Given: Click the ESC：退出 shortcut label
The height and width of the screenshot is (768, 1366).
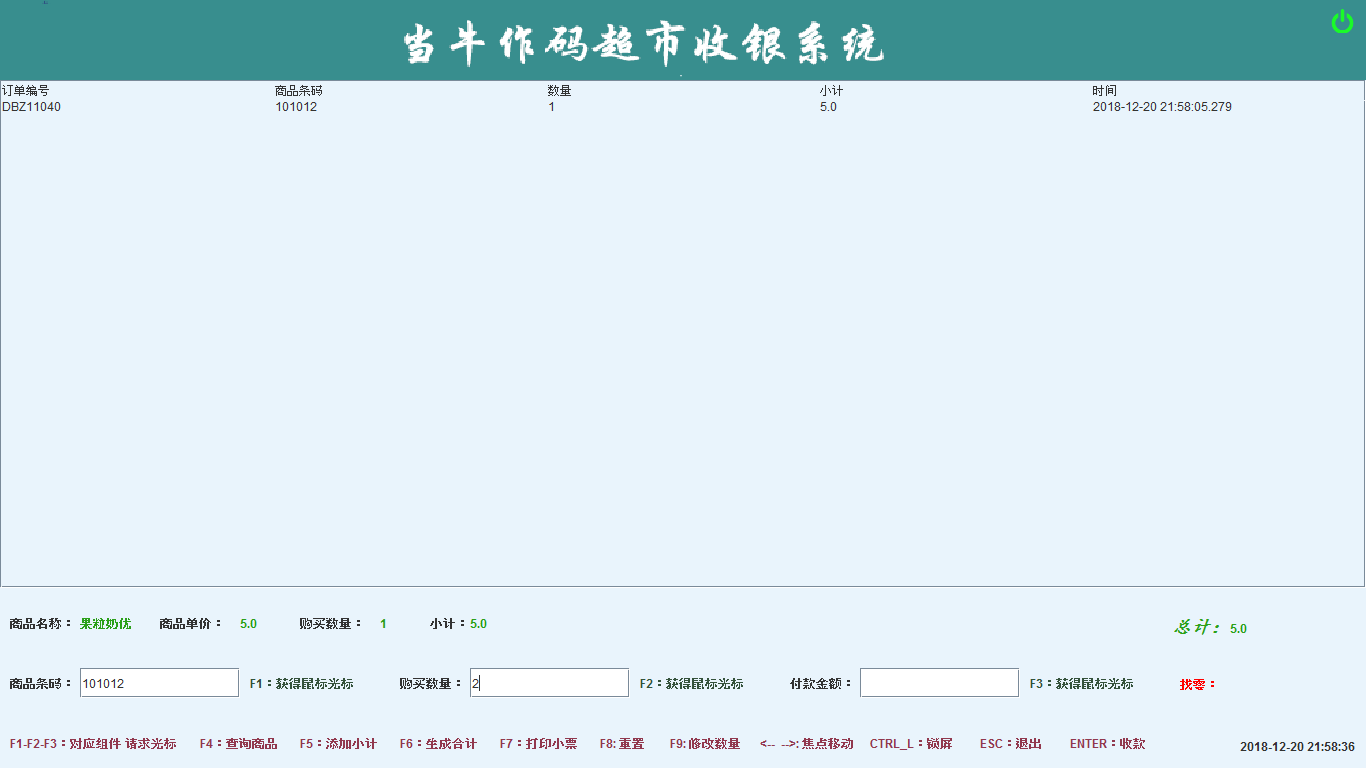Looking at the screenshot, I should pyautogui.click(x=1011, y=744).
